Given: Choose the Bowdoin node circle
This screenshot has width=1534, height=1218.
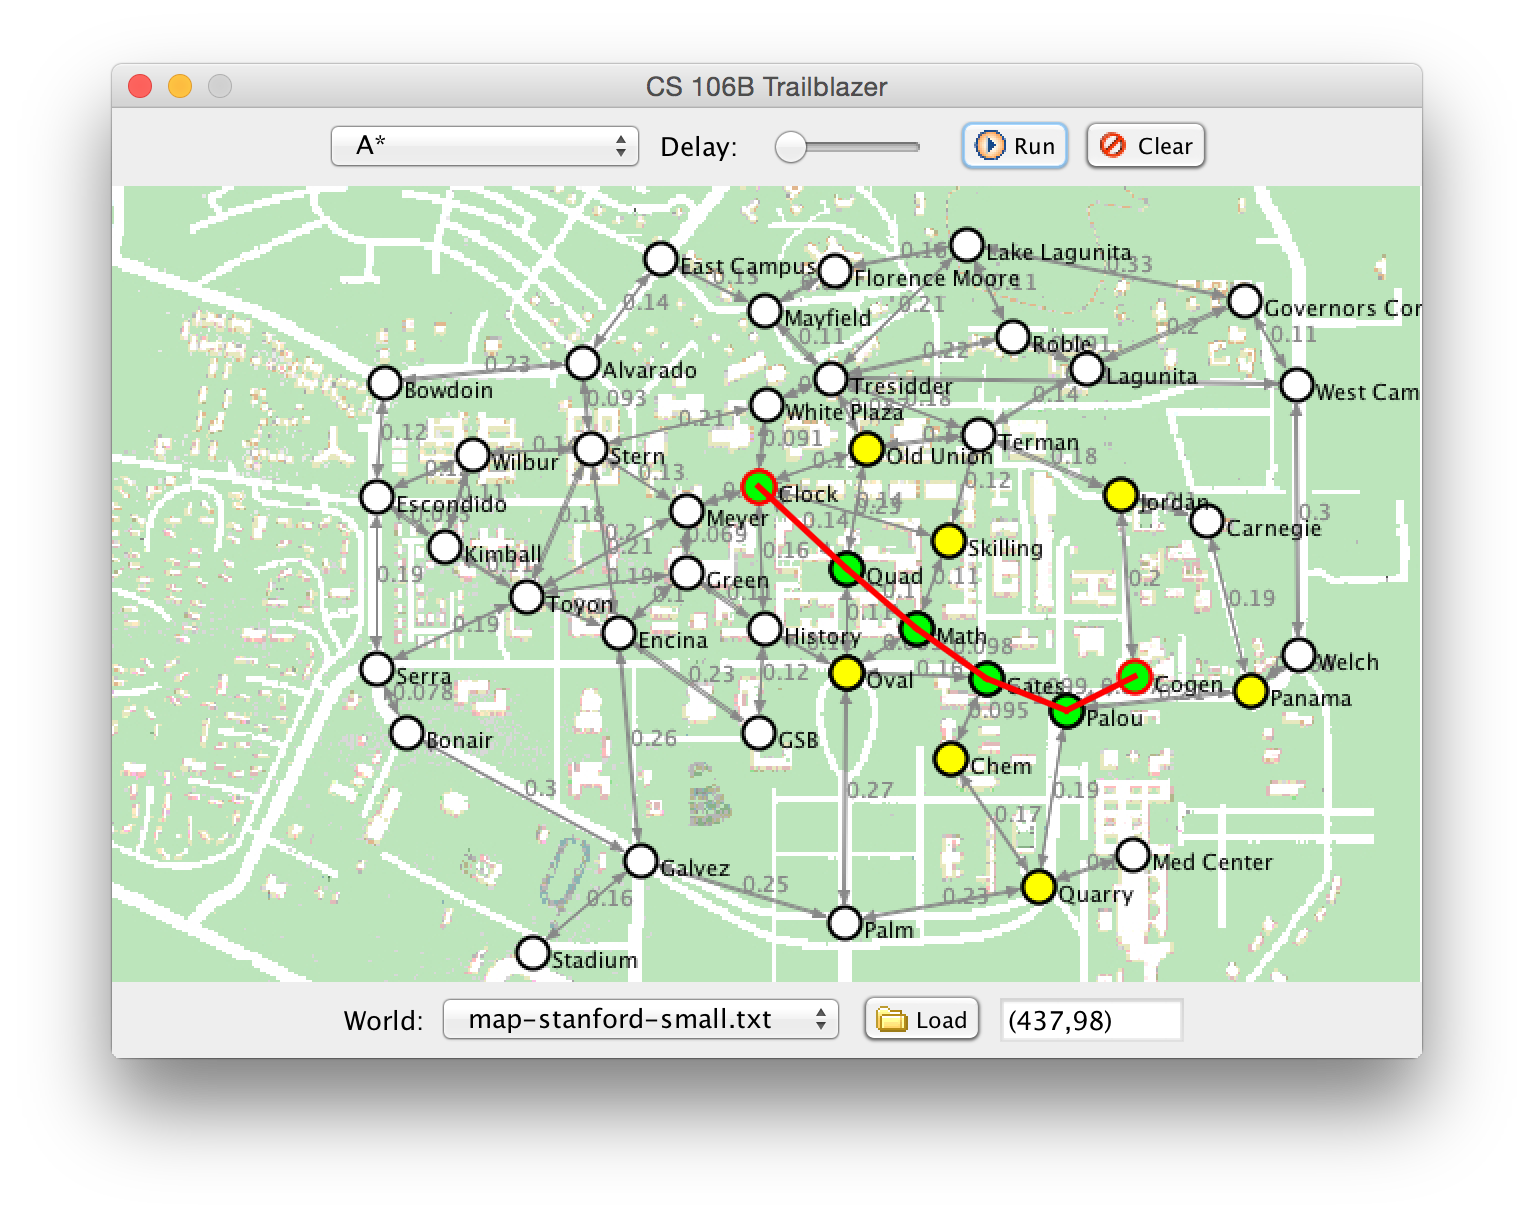Looking at the screenshot, I should coord(385,382).
